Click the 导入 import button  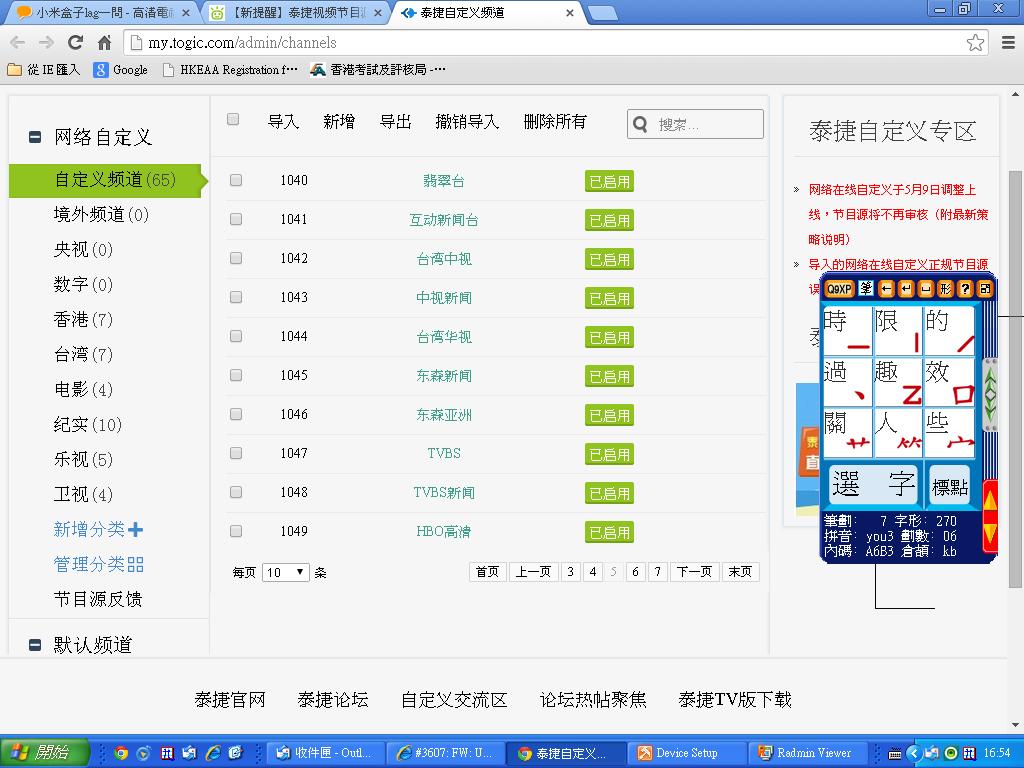[283, 121]
